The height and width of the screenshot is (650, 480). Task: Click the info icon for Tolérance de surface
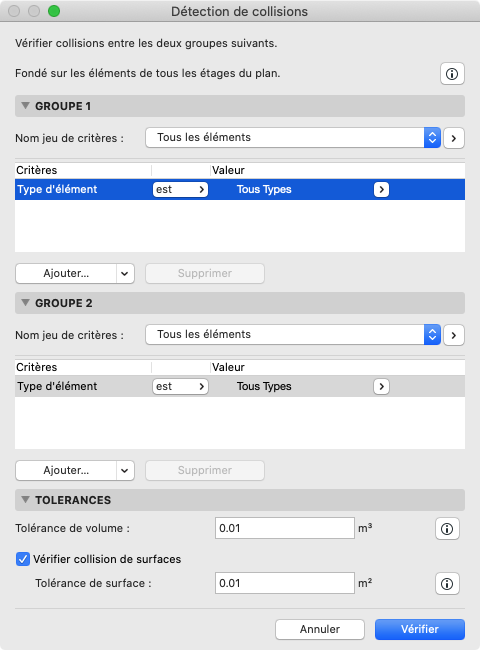[447, 584]
